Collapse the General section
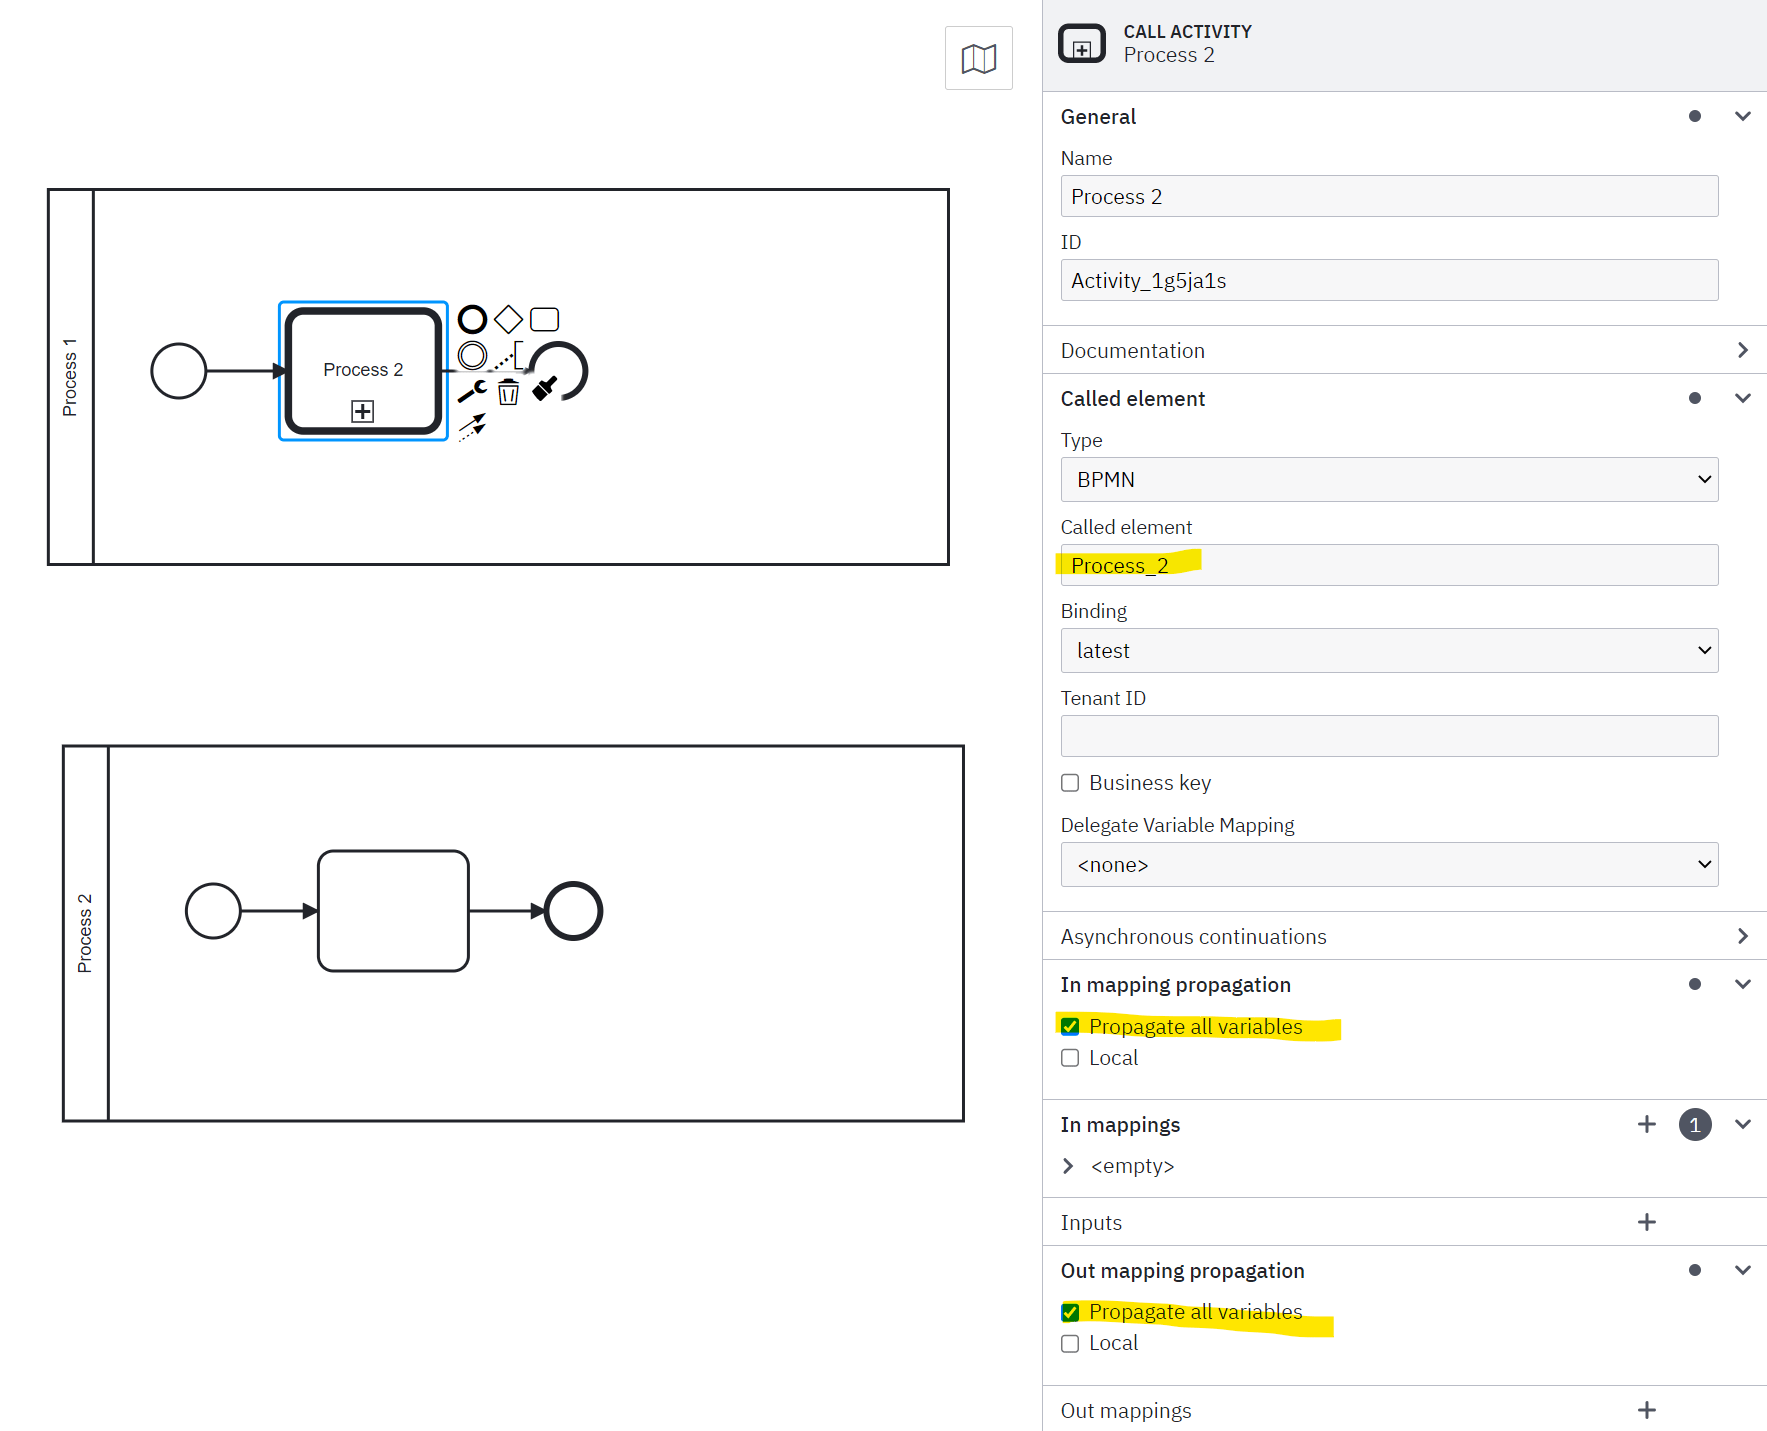This screenshot has width=1767, height=1431. click(x=1743, y=116)
